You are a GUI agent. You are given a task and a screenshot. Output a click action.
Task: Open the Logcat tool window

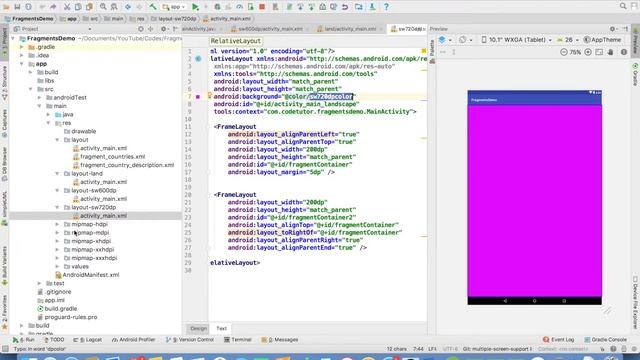coord(88,340)
